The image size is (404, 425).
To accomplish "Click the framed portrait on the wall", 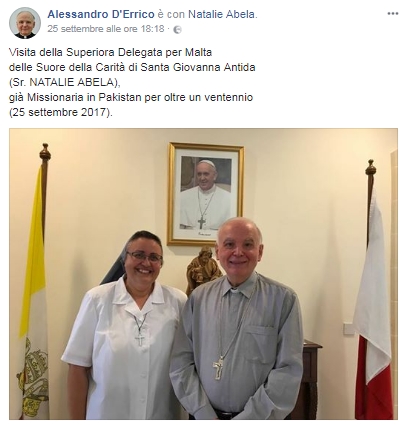I will point(206,194).
